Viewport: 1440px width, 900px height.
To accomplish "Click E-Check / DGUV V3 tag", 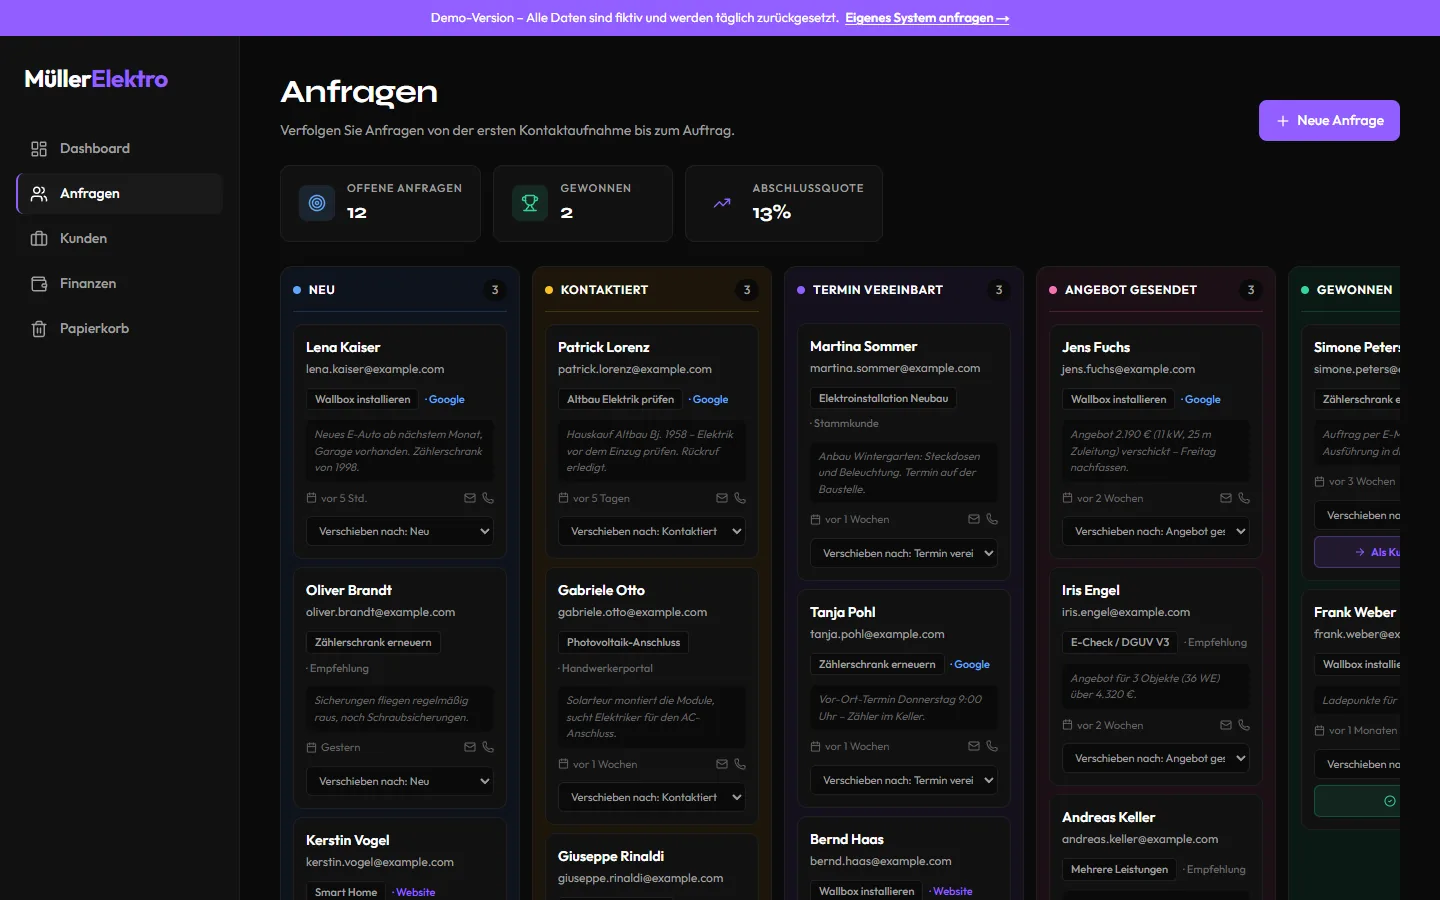I will coord(1120,642).
